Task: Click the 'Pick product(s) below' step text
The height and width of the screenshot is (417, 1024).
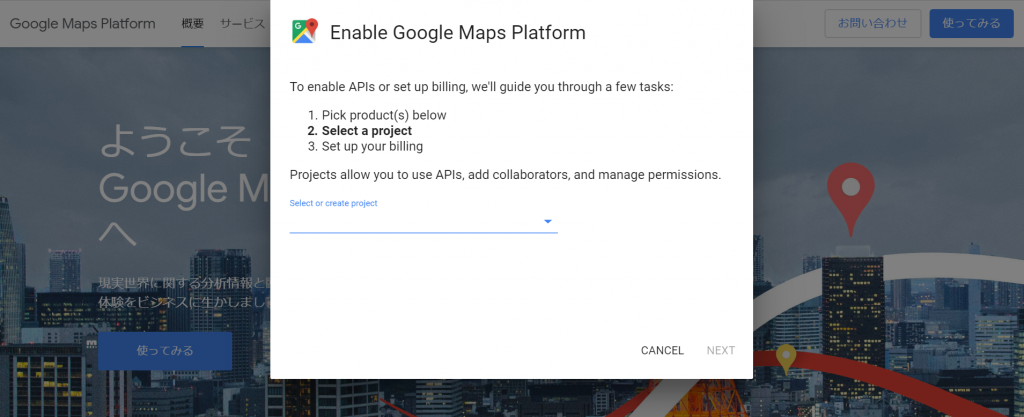Action: pos(384,116)
